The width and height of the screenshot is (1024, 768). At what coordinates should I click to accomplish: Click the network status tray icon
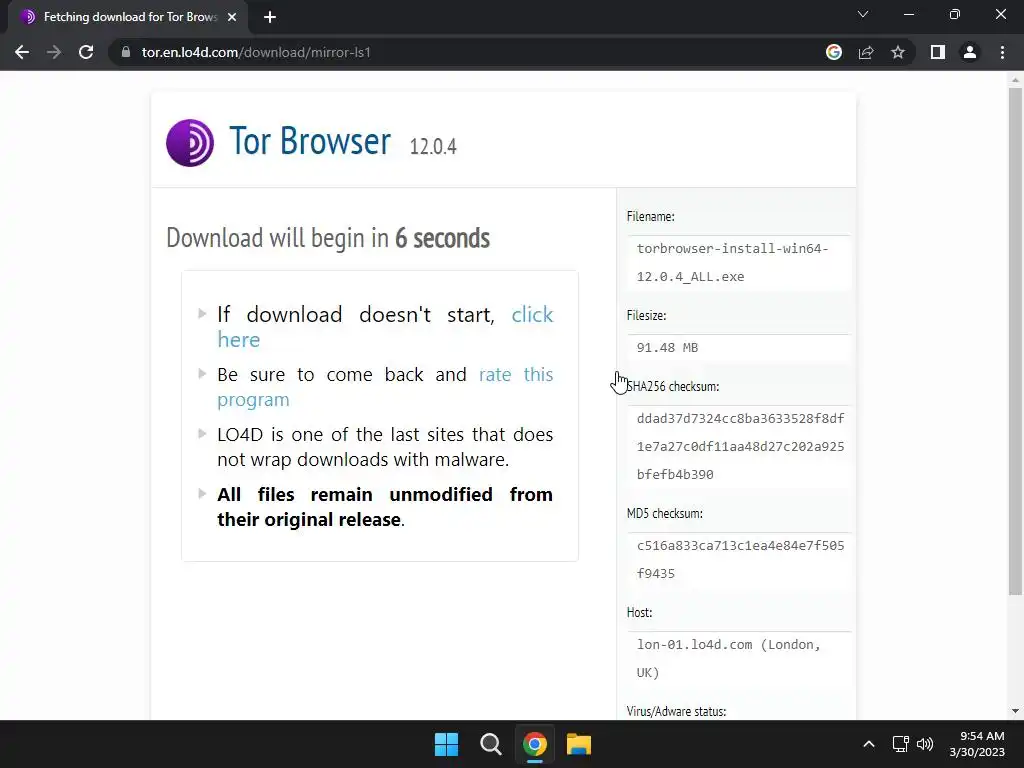901,744
